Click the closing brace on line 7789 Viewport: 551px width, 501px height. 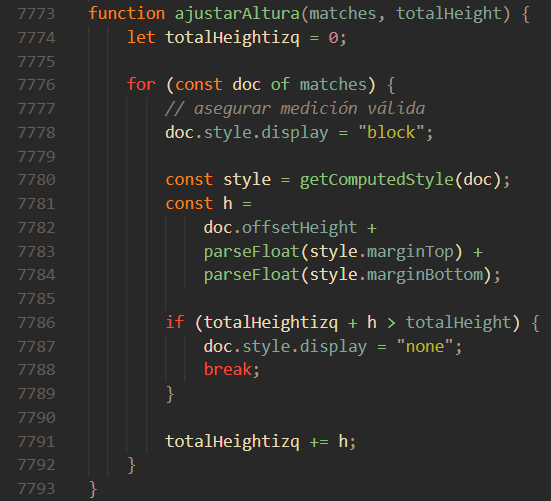click(170, 394)
